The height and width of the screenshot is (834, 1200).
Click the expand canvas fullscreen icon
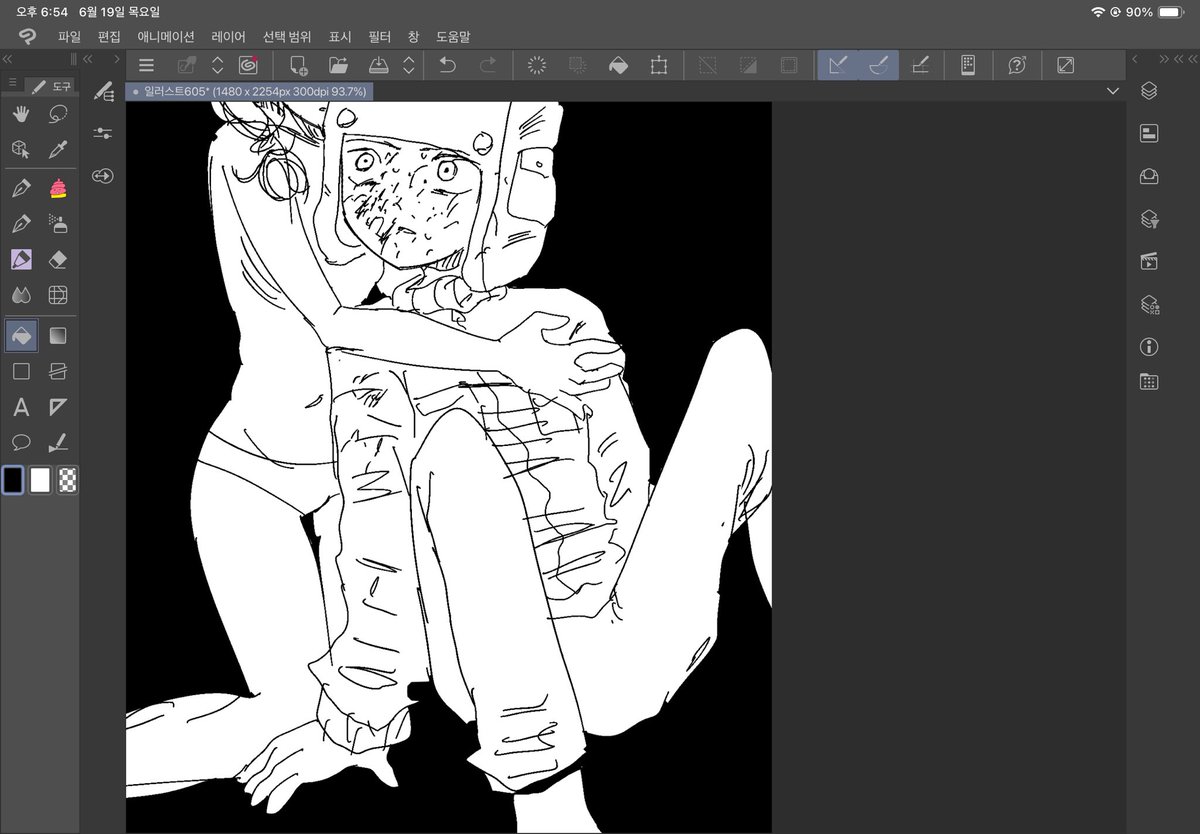[1066, 66]
